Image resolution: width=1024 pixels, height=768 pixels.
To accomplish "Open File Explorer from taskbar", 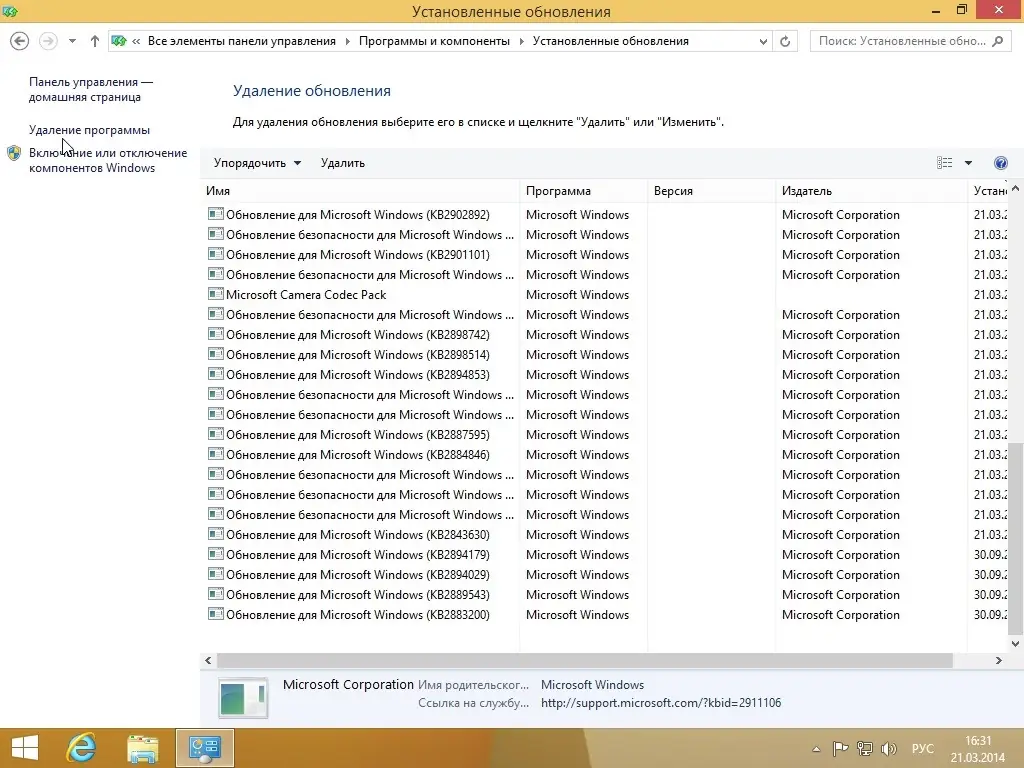I will pyautogui.click(x=142, y=748).
